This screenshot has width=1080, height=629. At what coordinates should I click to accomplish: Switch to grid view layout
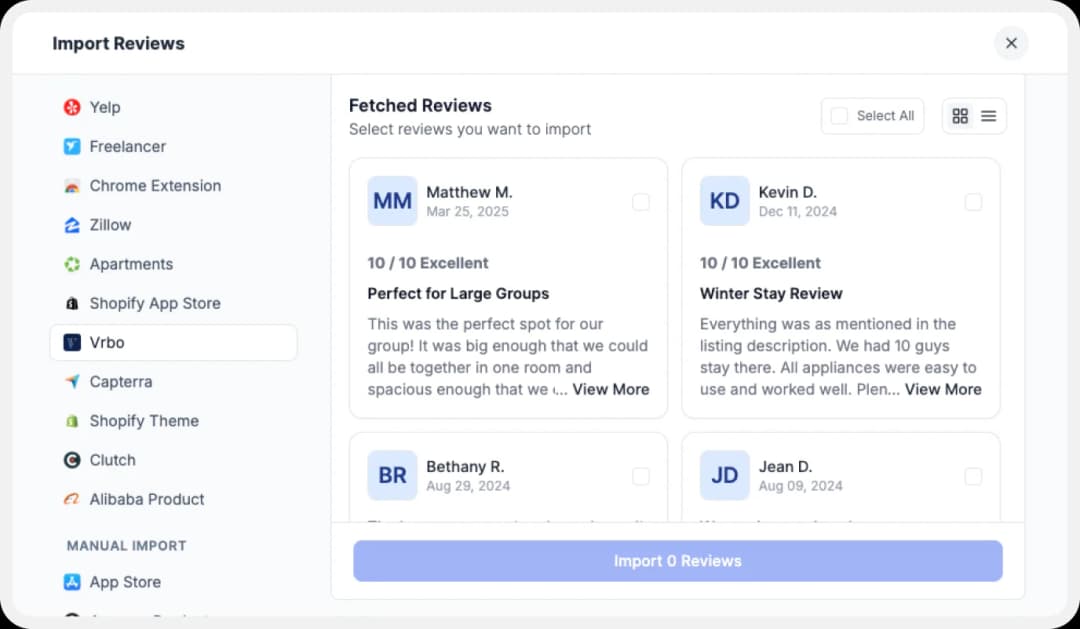click(960, 115)
